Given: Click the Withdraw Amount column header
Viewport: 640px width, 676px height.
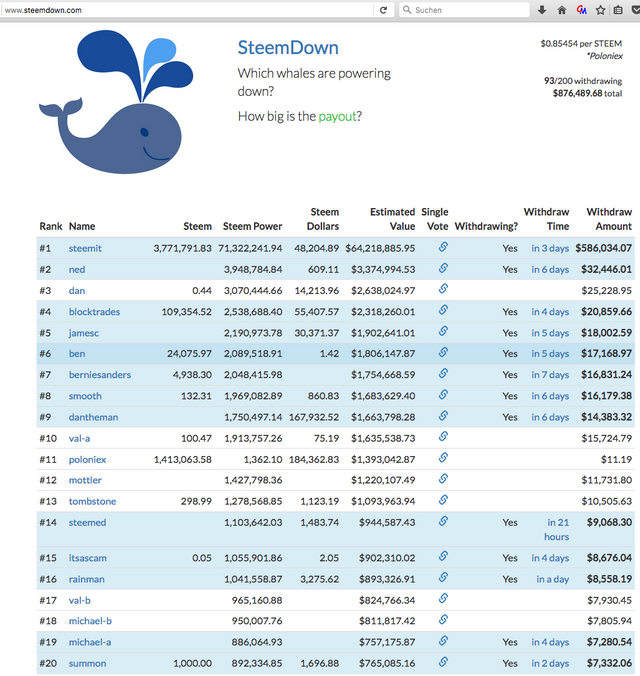Looking at the screenshot, I should pos(609,219).
